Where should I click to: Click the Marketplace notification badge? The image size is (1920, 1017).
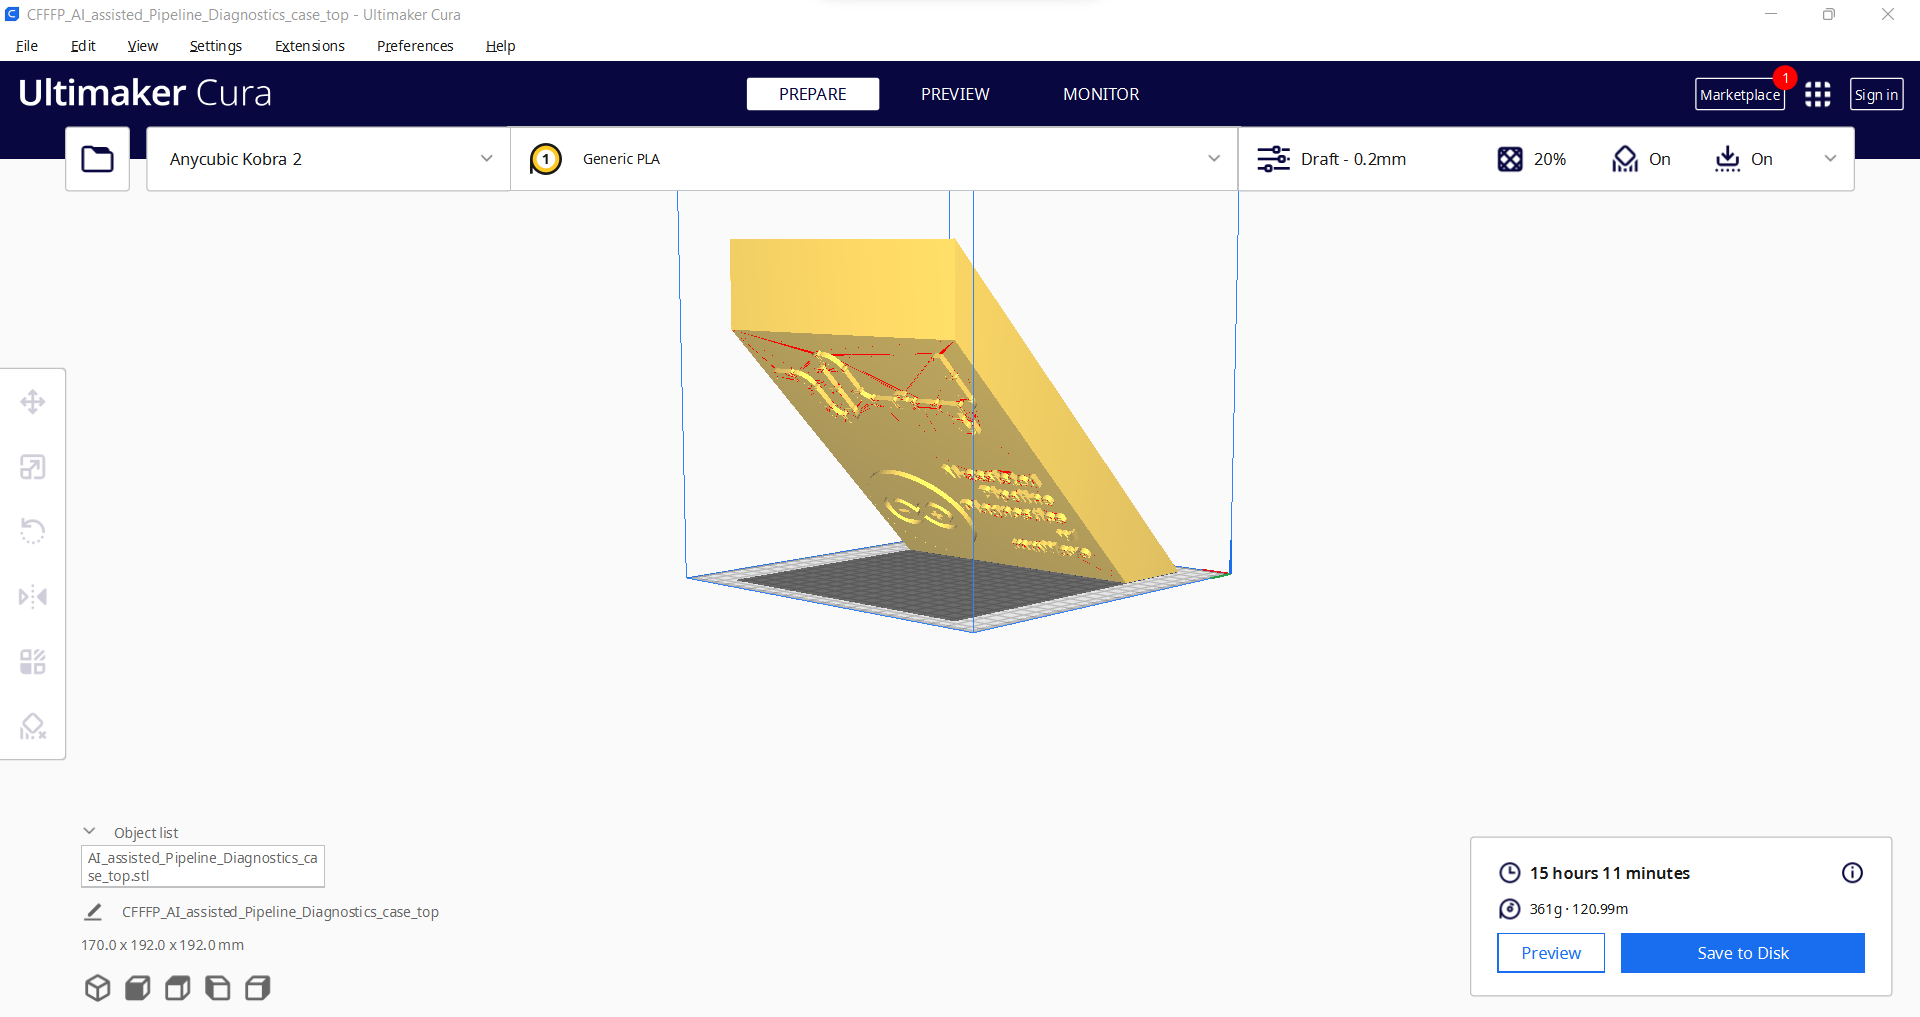[x=1785, y=78]
